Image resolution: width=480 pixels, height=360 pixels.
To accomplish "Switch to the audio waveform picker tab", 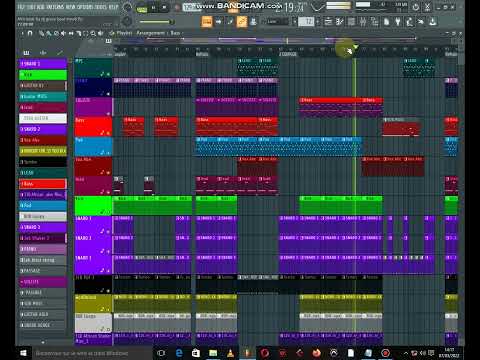I will point(43,53).
